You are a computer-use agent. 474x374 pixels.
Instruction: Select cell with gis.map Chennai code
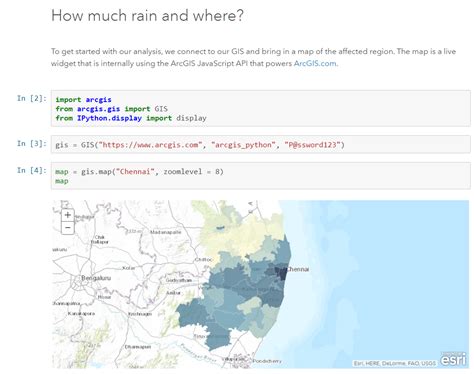(261, 176)
